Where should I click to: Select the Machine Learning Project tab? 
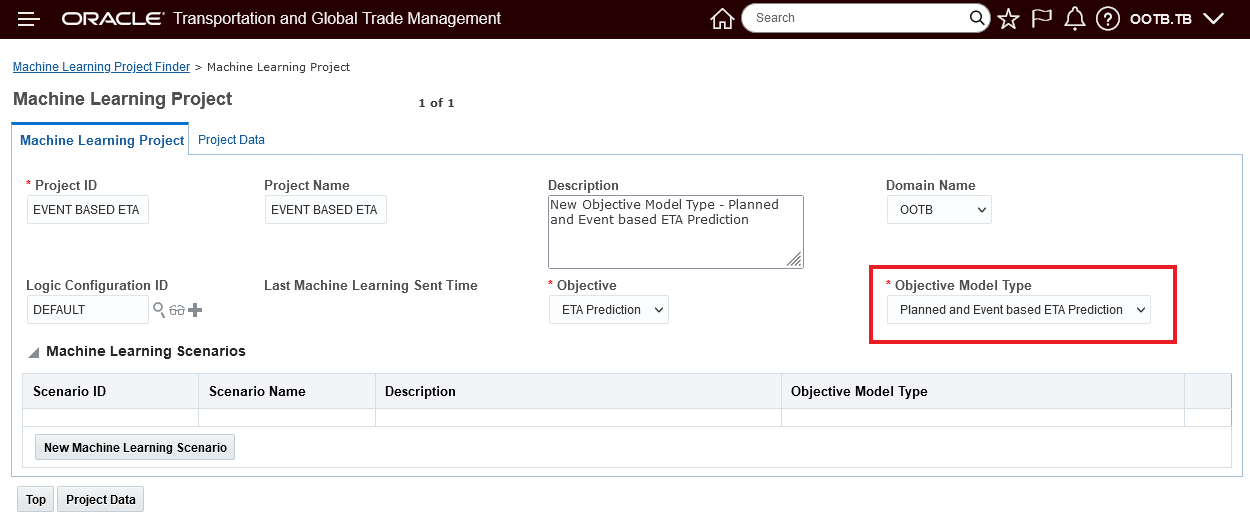(102, 140)
